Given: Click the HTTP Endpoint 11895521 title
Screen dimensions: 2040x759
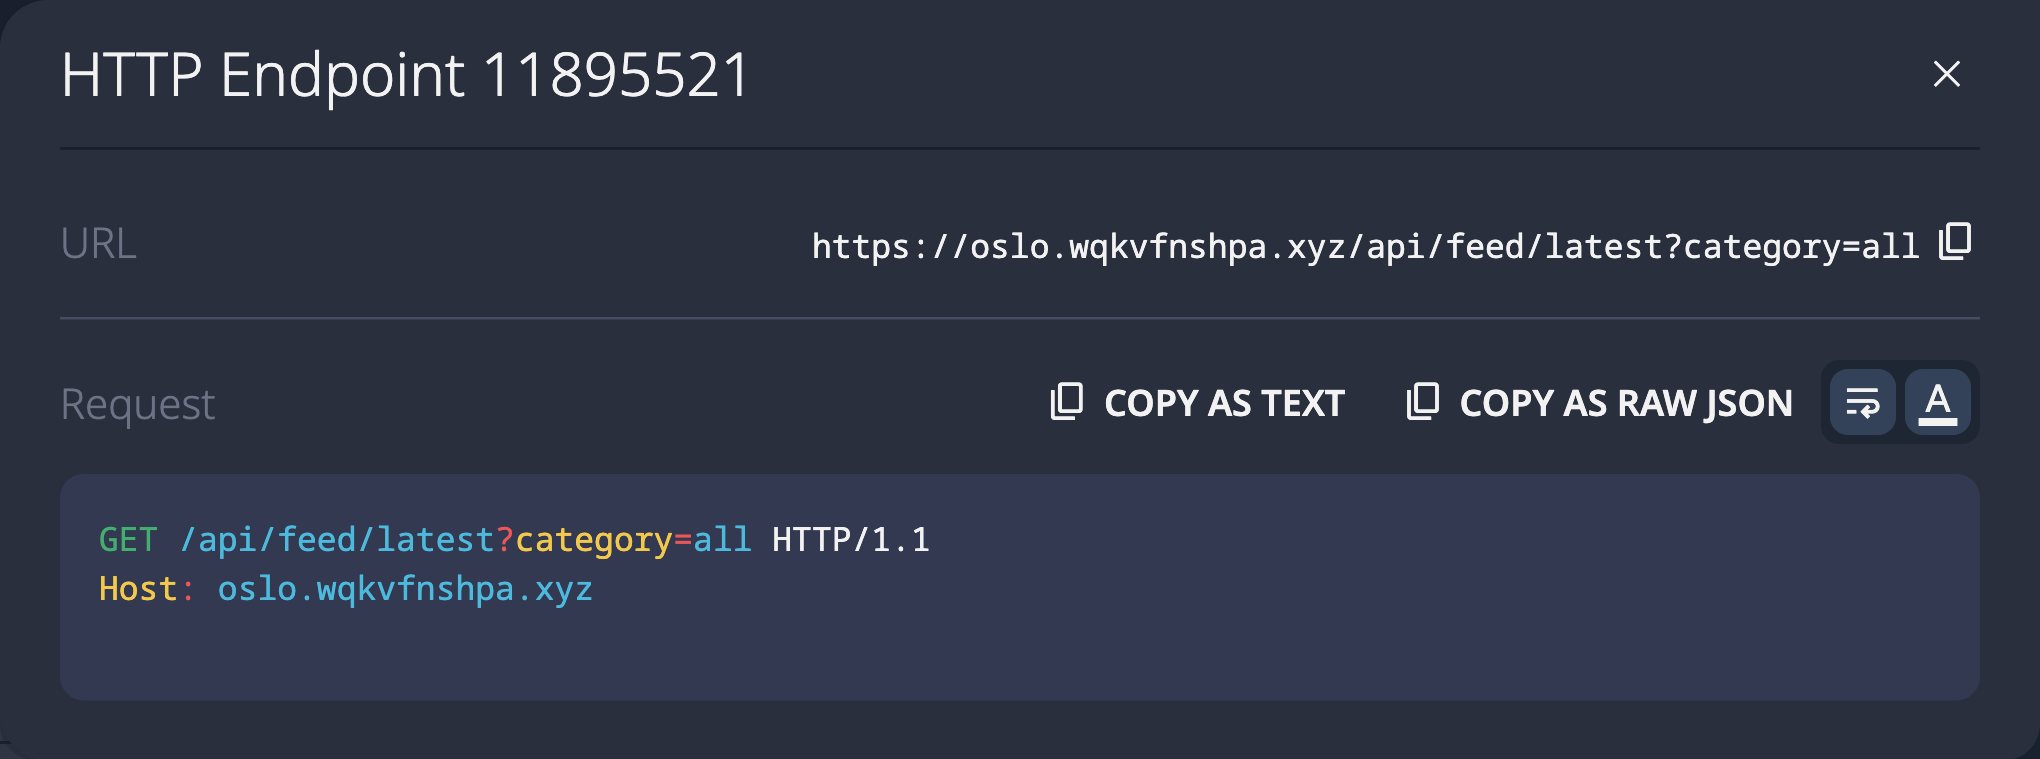Looking at the screenshot, I should (405, 75).
